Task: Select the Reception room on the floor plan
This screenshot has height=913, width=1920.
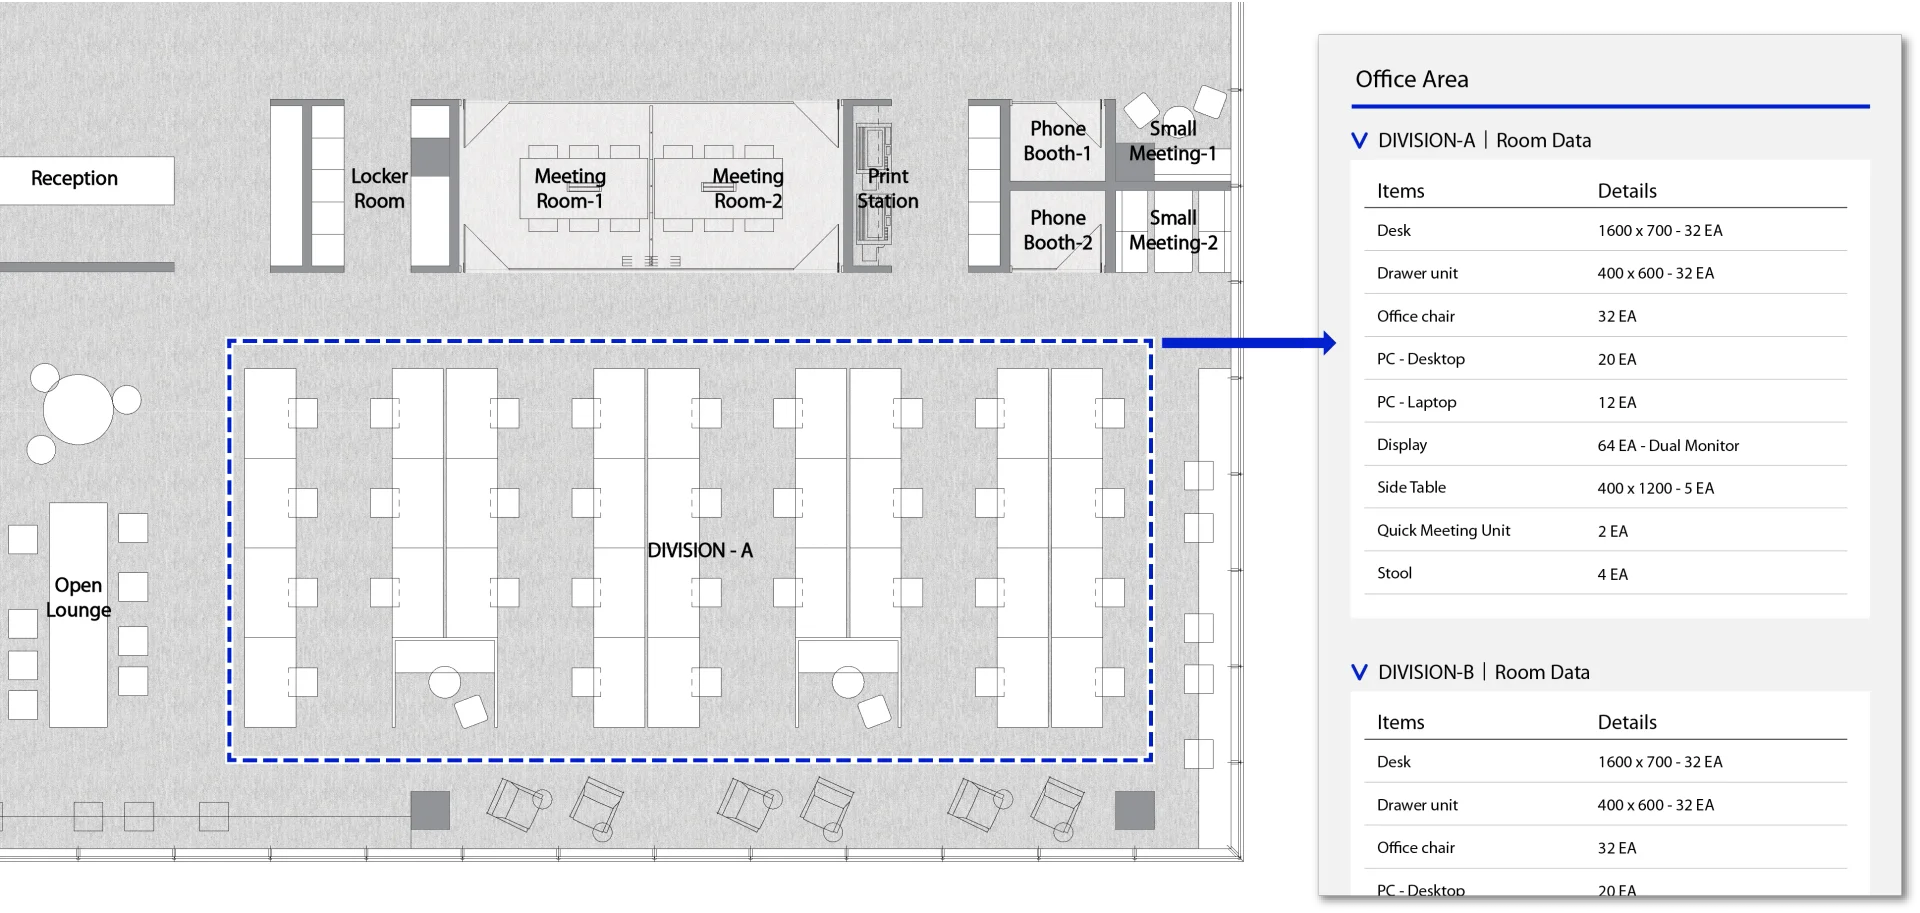Action: [74, 179]
